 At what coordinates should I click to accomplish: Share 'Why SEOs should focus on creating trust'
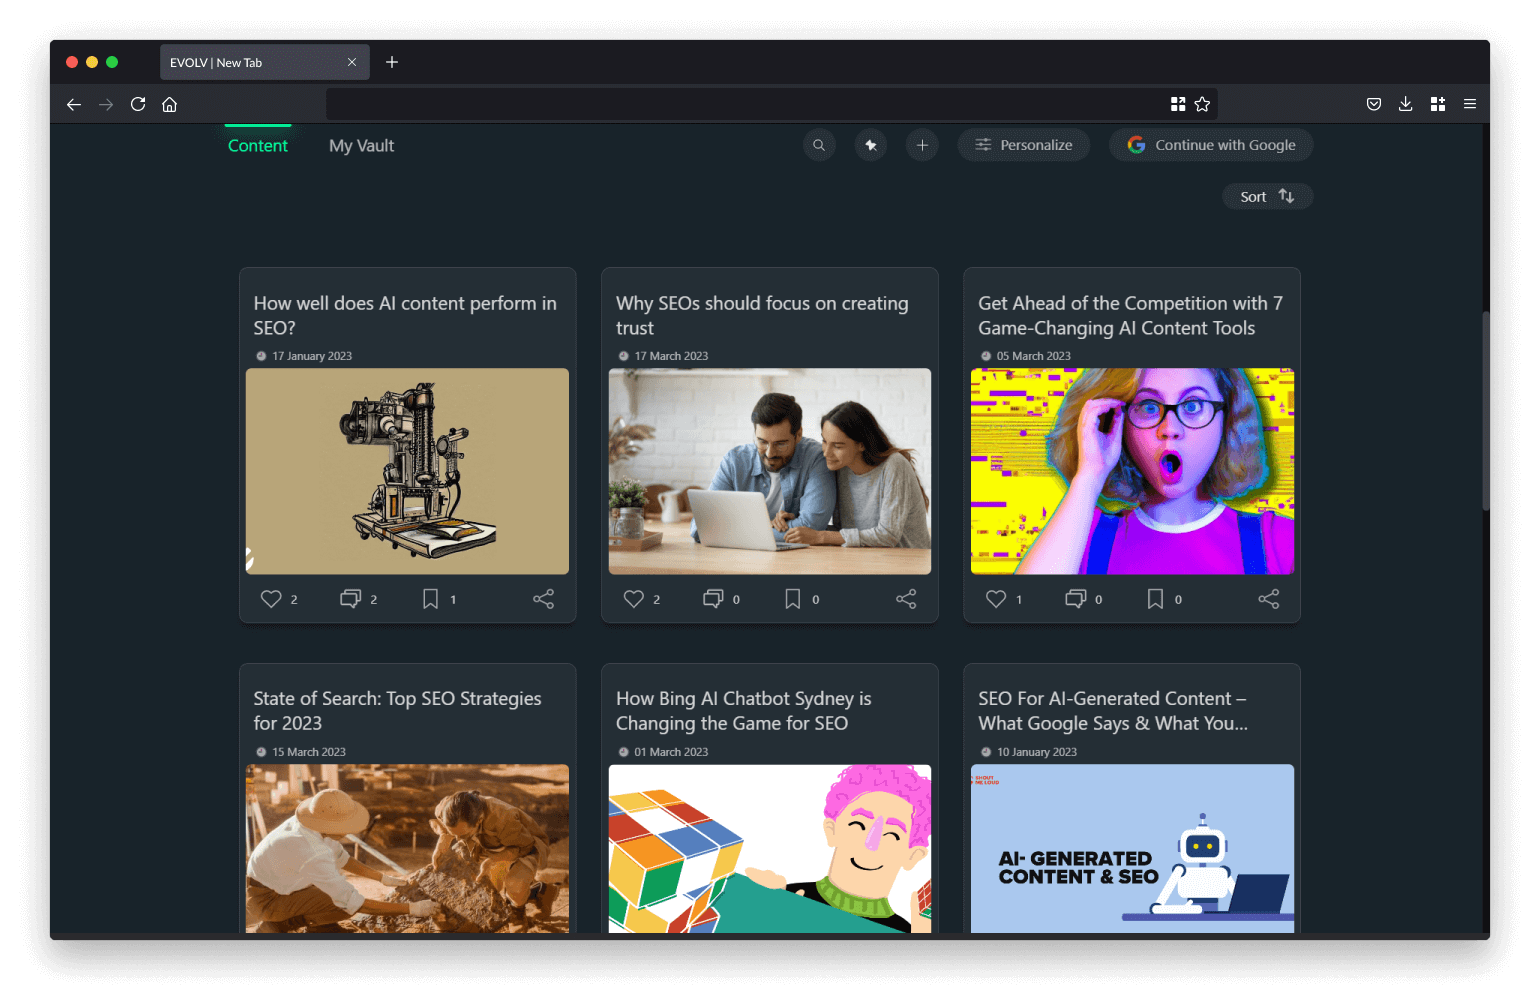coord(906,599)
